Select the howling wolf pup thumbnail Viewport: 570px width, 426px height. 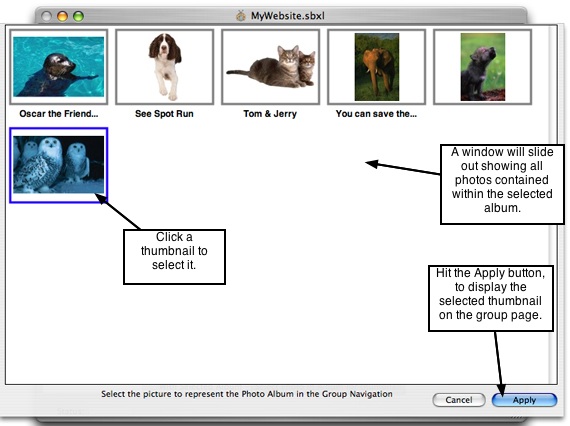tap(482, 67)
